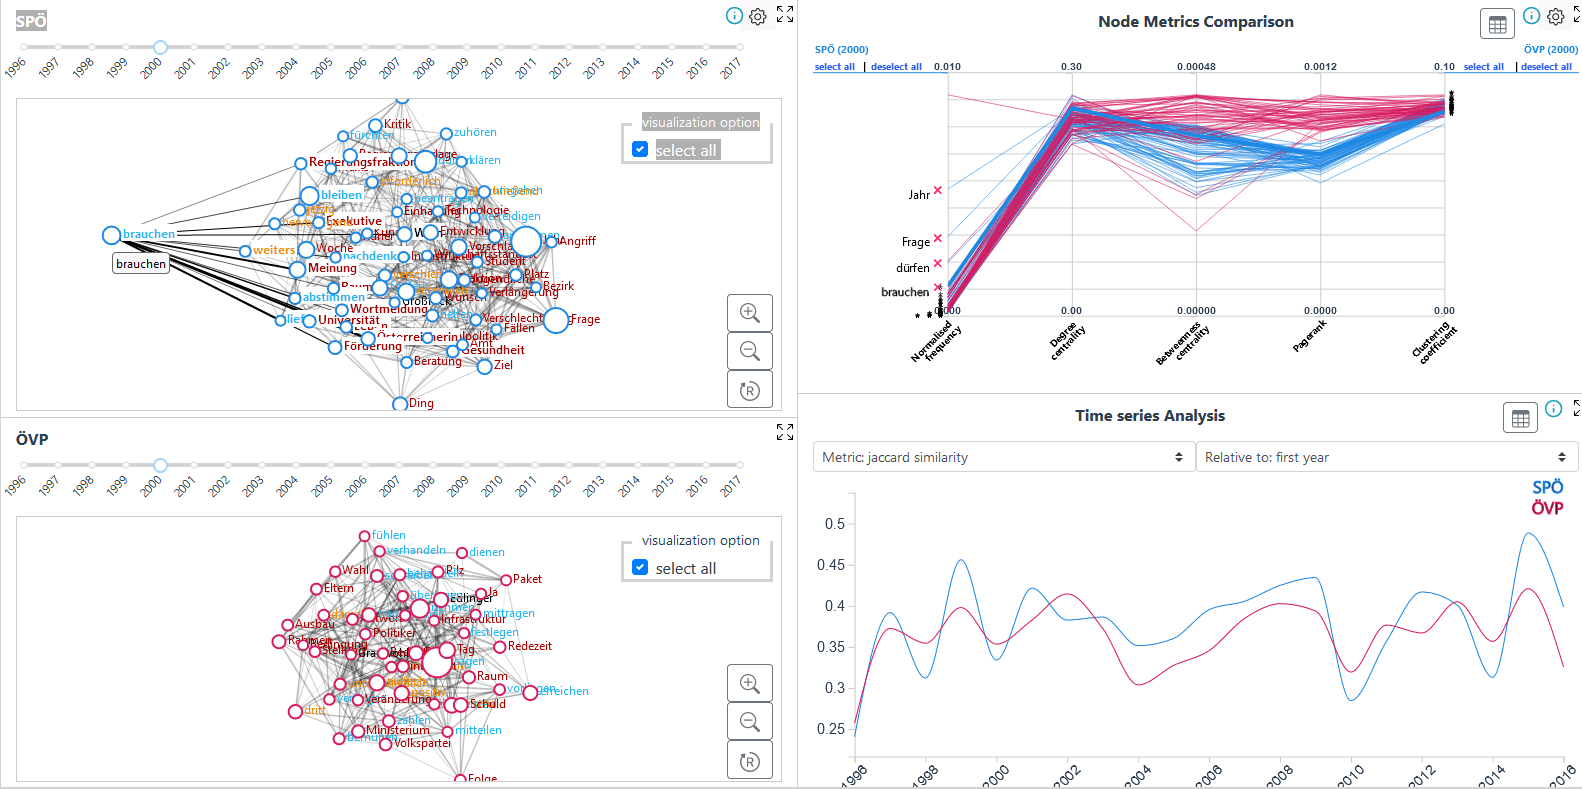Image resolution: width=1582 pixels, height=789 pixels.
Task: Click 'deselect all' under SPÖ (2000)
Action: pyautogui.click(x=896, y=67)
